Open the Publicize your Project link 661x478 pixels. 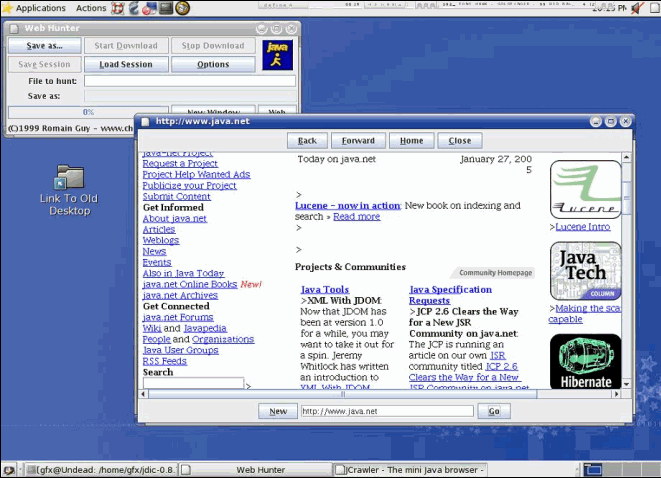point(190,185)
